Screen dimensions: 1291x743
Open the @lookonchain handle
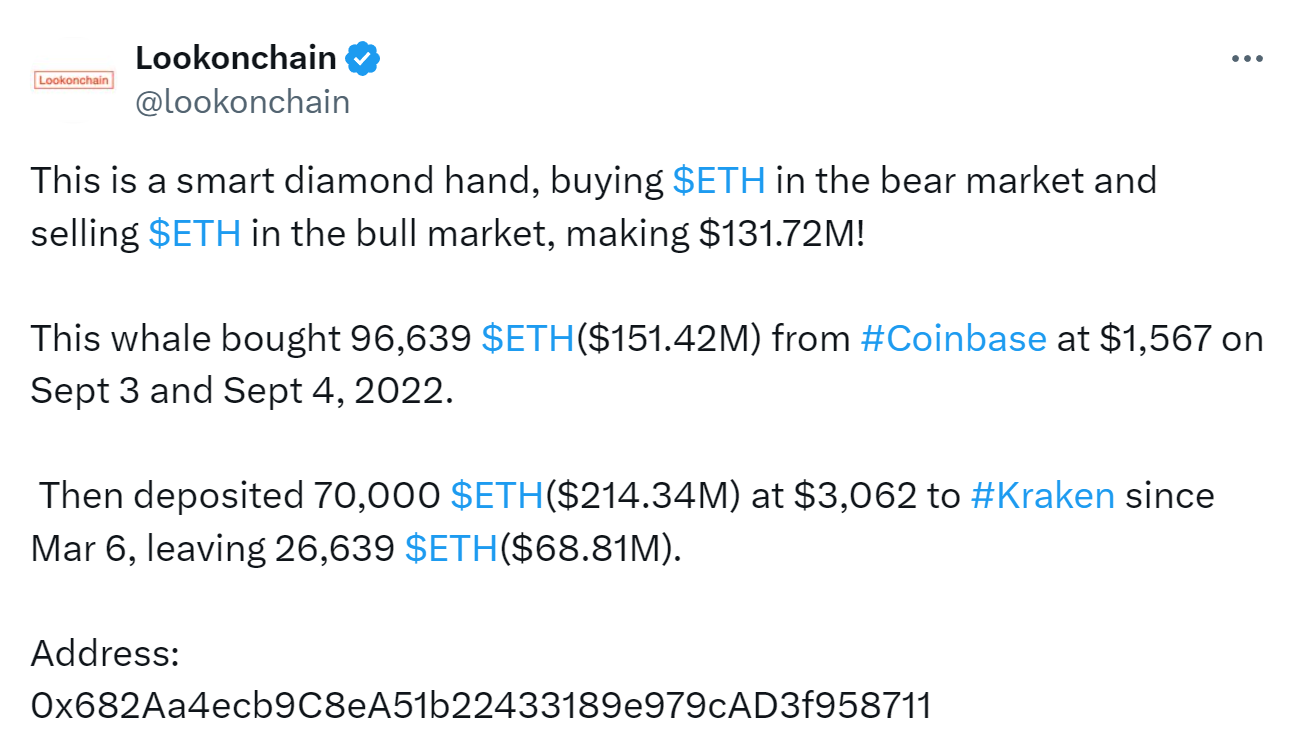coord(242,102)
